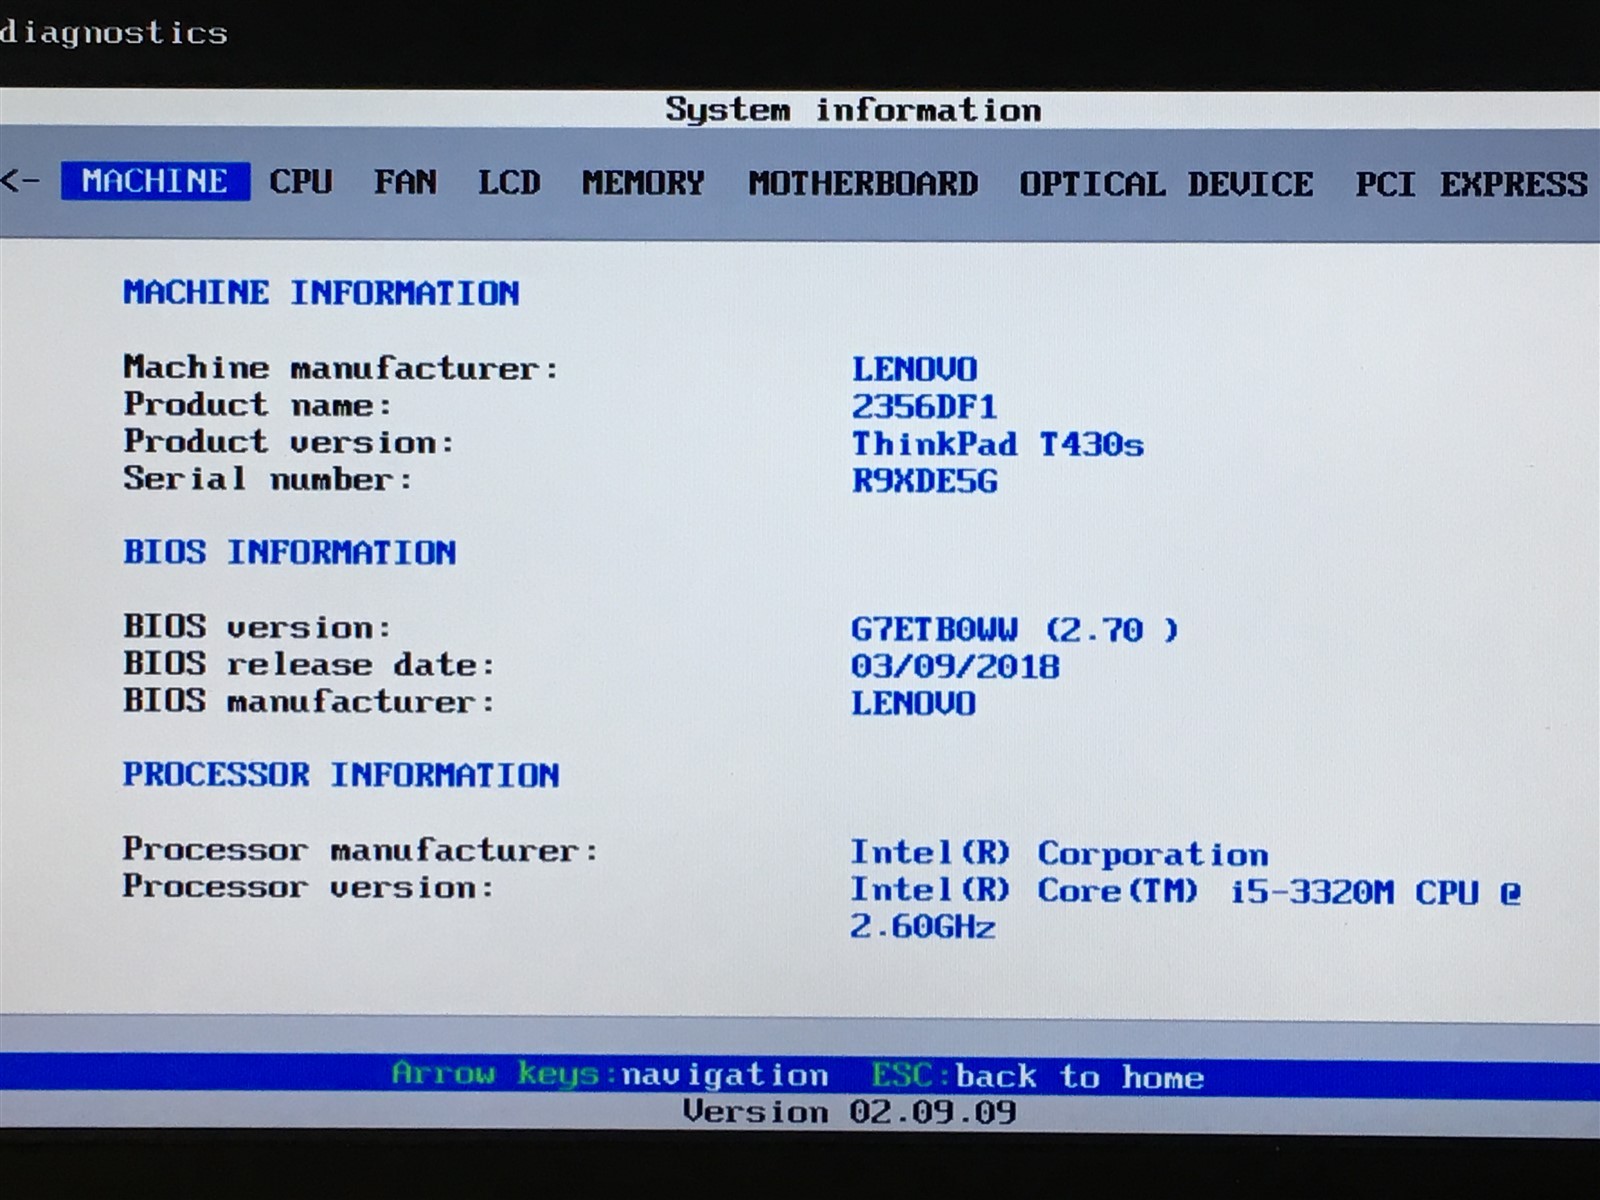The image size is (1600, 1200).
Task: Switch to the CPU tab
Action: (x=300, y=182)
